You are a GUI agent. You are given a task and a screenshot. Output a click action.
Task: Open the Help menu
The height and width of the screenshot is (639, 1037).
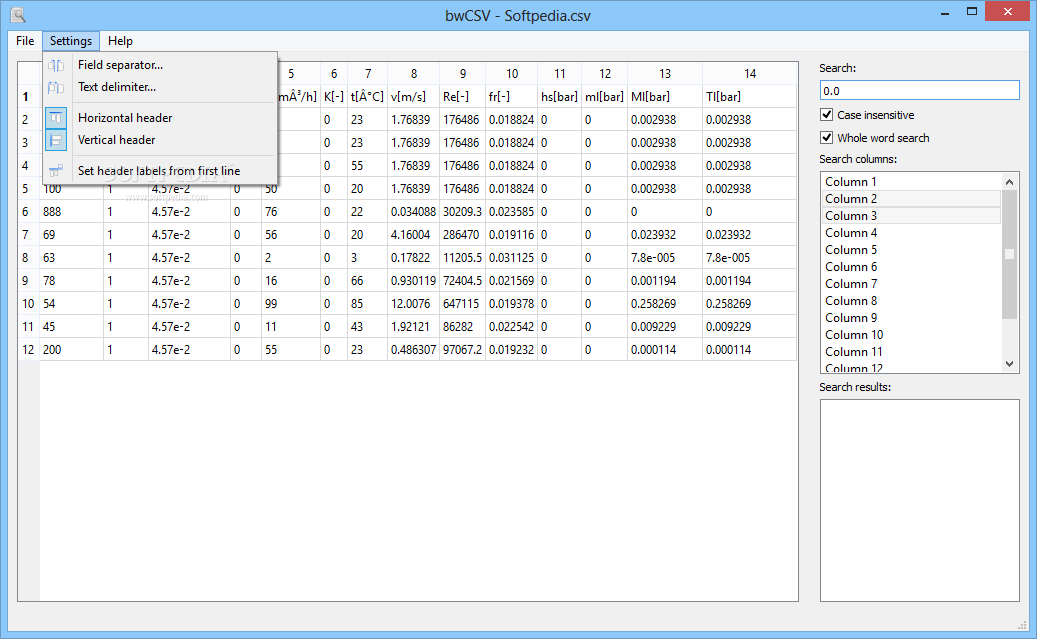point(120,41)
